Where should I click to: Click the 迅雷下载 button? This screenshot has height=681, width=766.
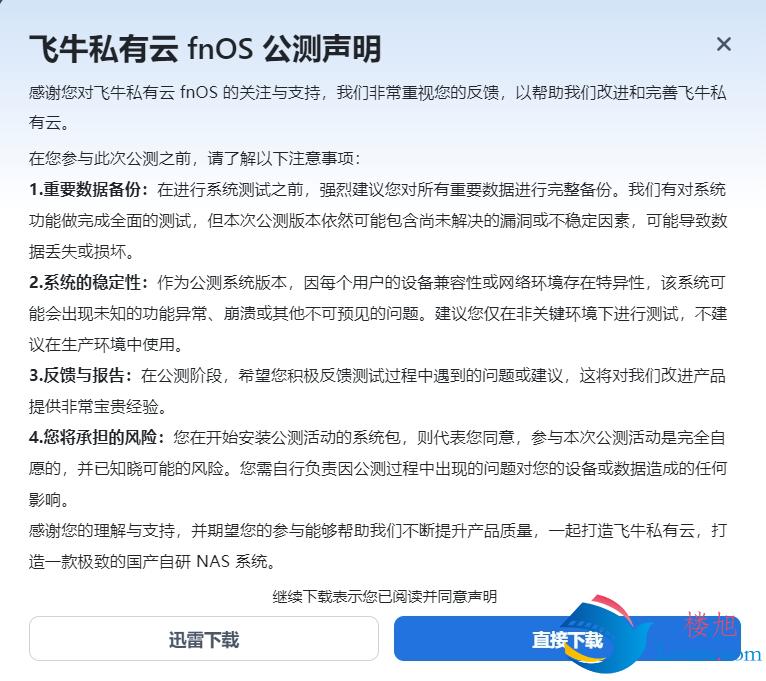(x=204, y=639)
